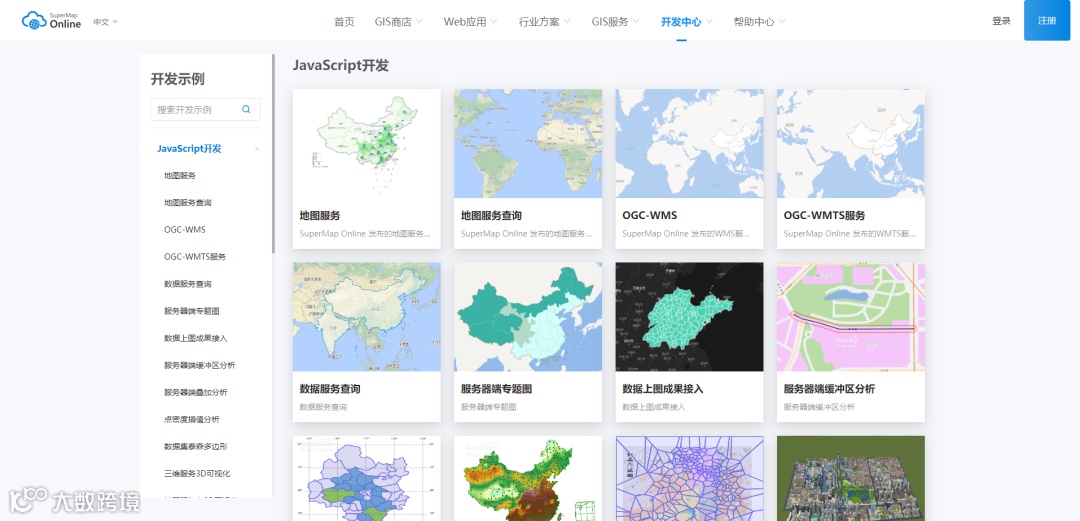Click the search magnifier icon in sidebar
Viewport: 1080px width, 521px height.
[x=246, y=109]
